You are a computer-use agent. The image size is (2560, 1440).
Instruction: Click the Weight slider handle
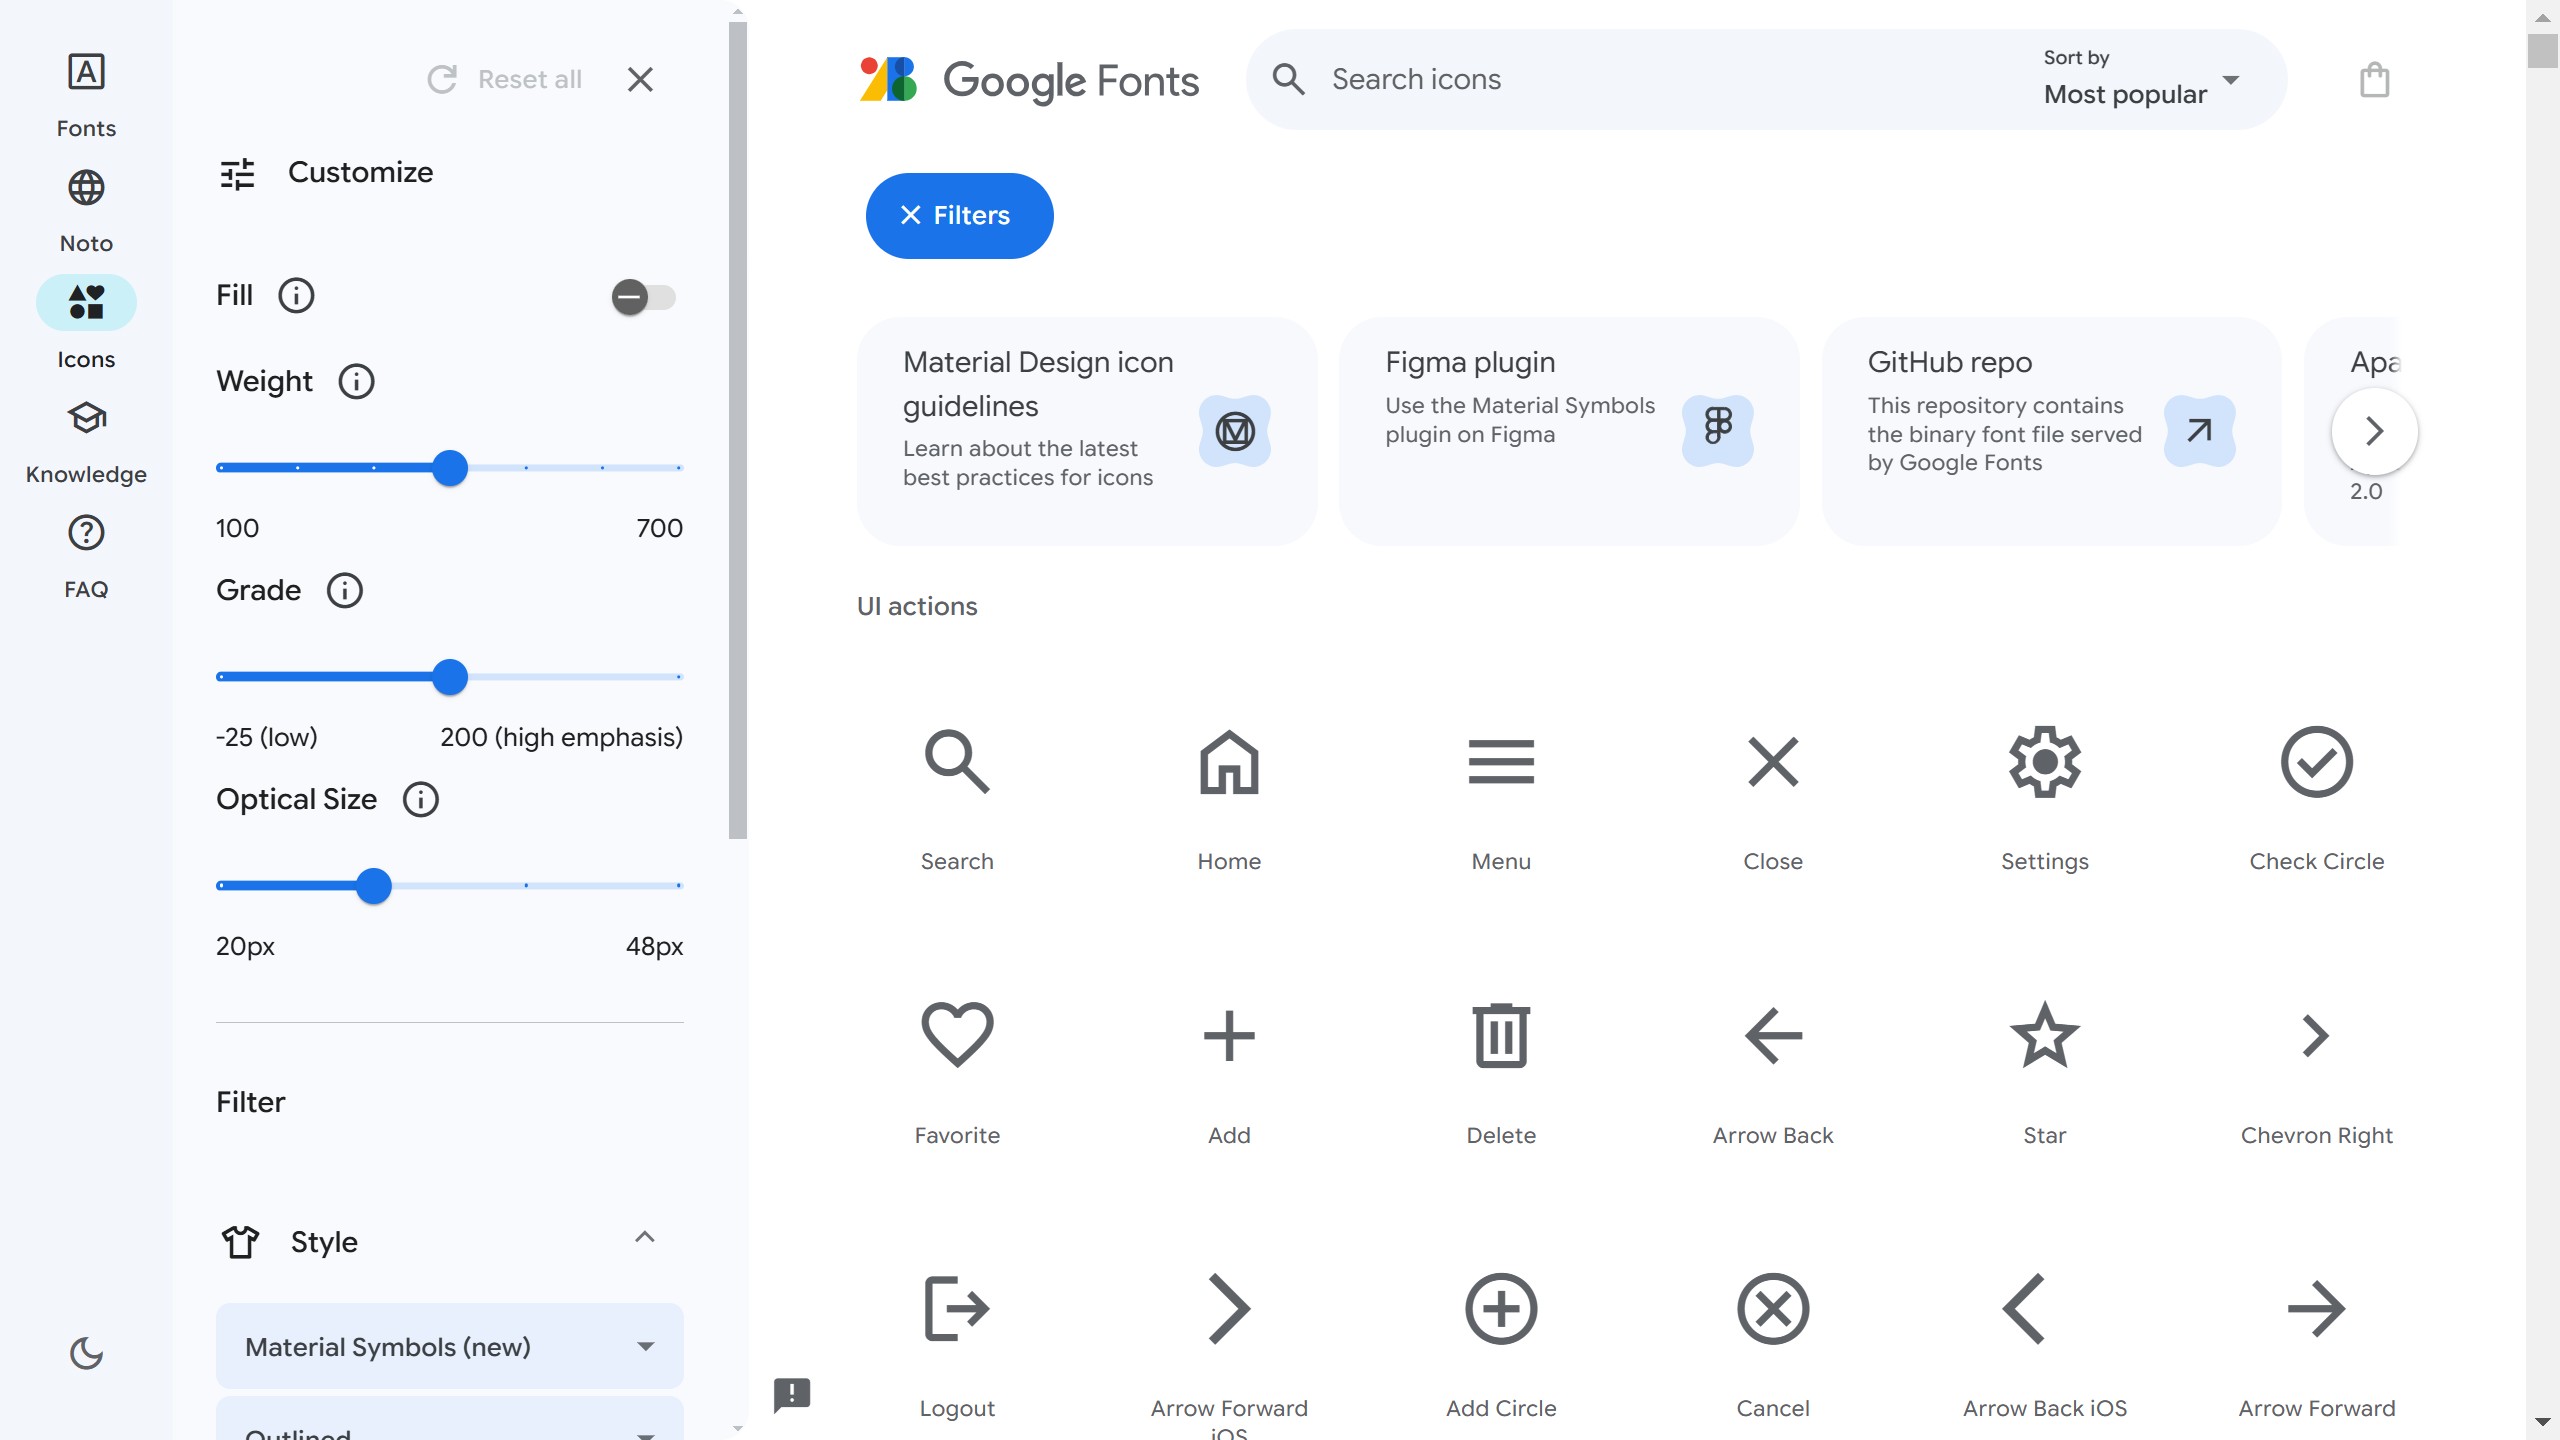point(450,468)
